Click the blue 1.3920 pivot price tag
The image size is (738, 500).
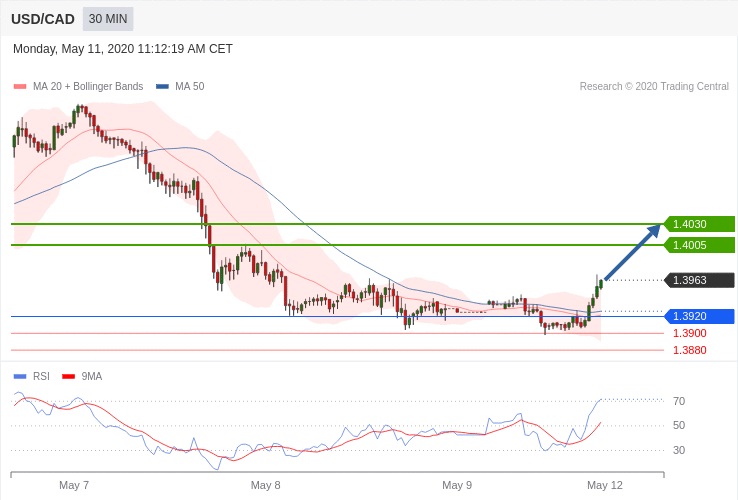tap(698, 316)
